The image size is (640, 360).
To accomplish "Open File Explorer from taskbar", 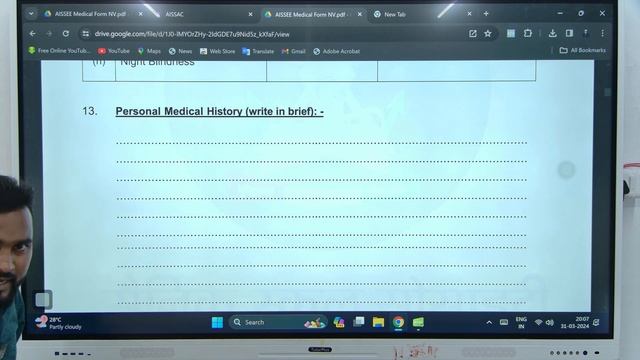I will tap(378, 322).
